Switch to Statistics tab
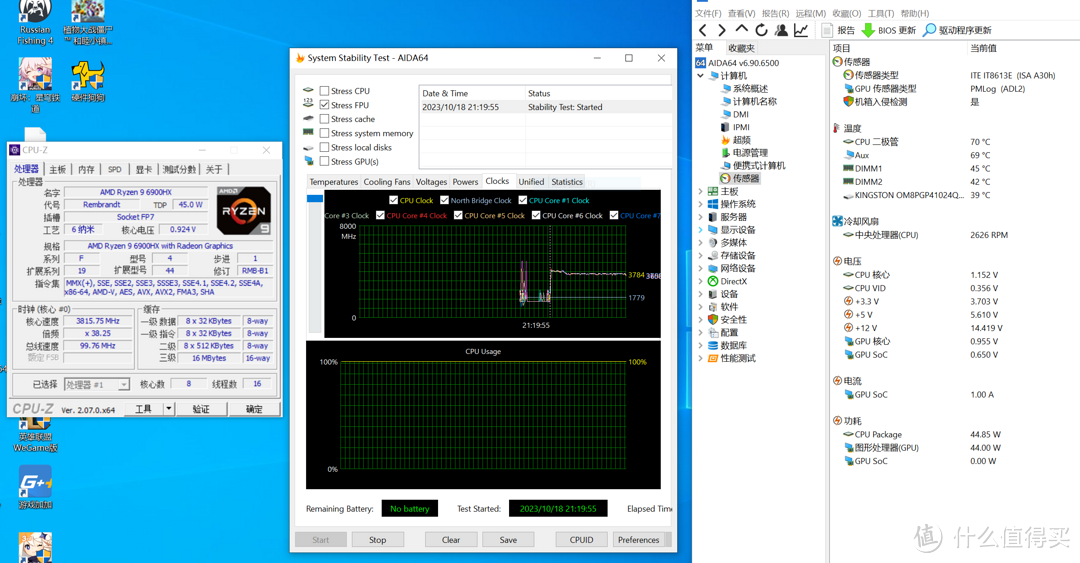This screenshot has width=1080, height=563. (x=567, y=182)
